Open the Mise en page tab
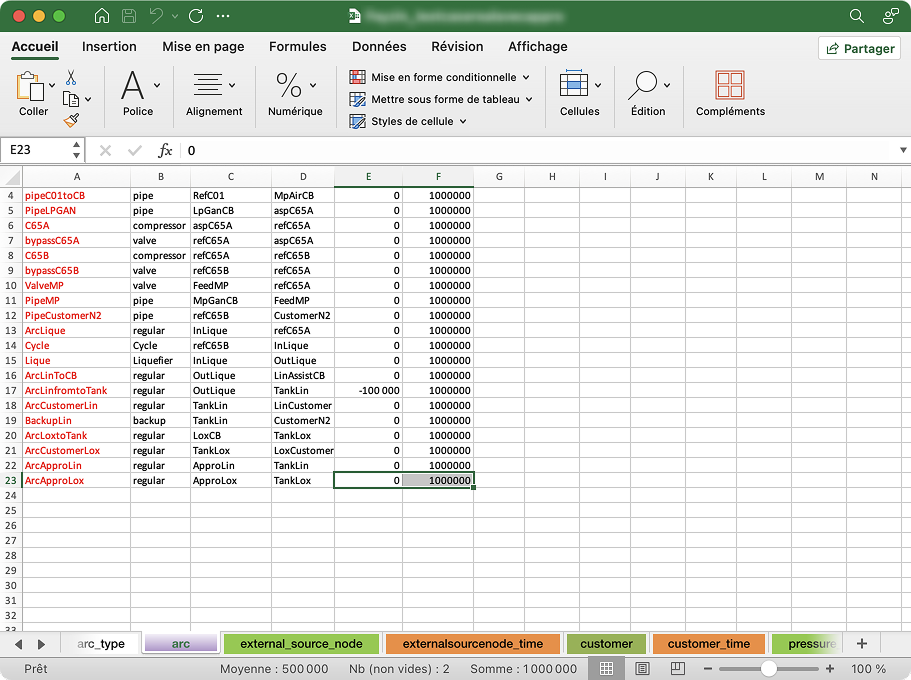The width and height of the screenshot is (911, 680). tap(203, 46)
